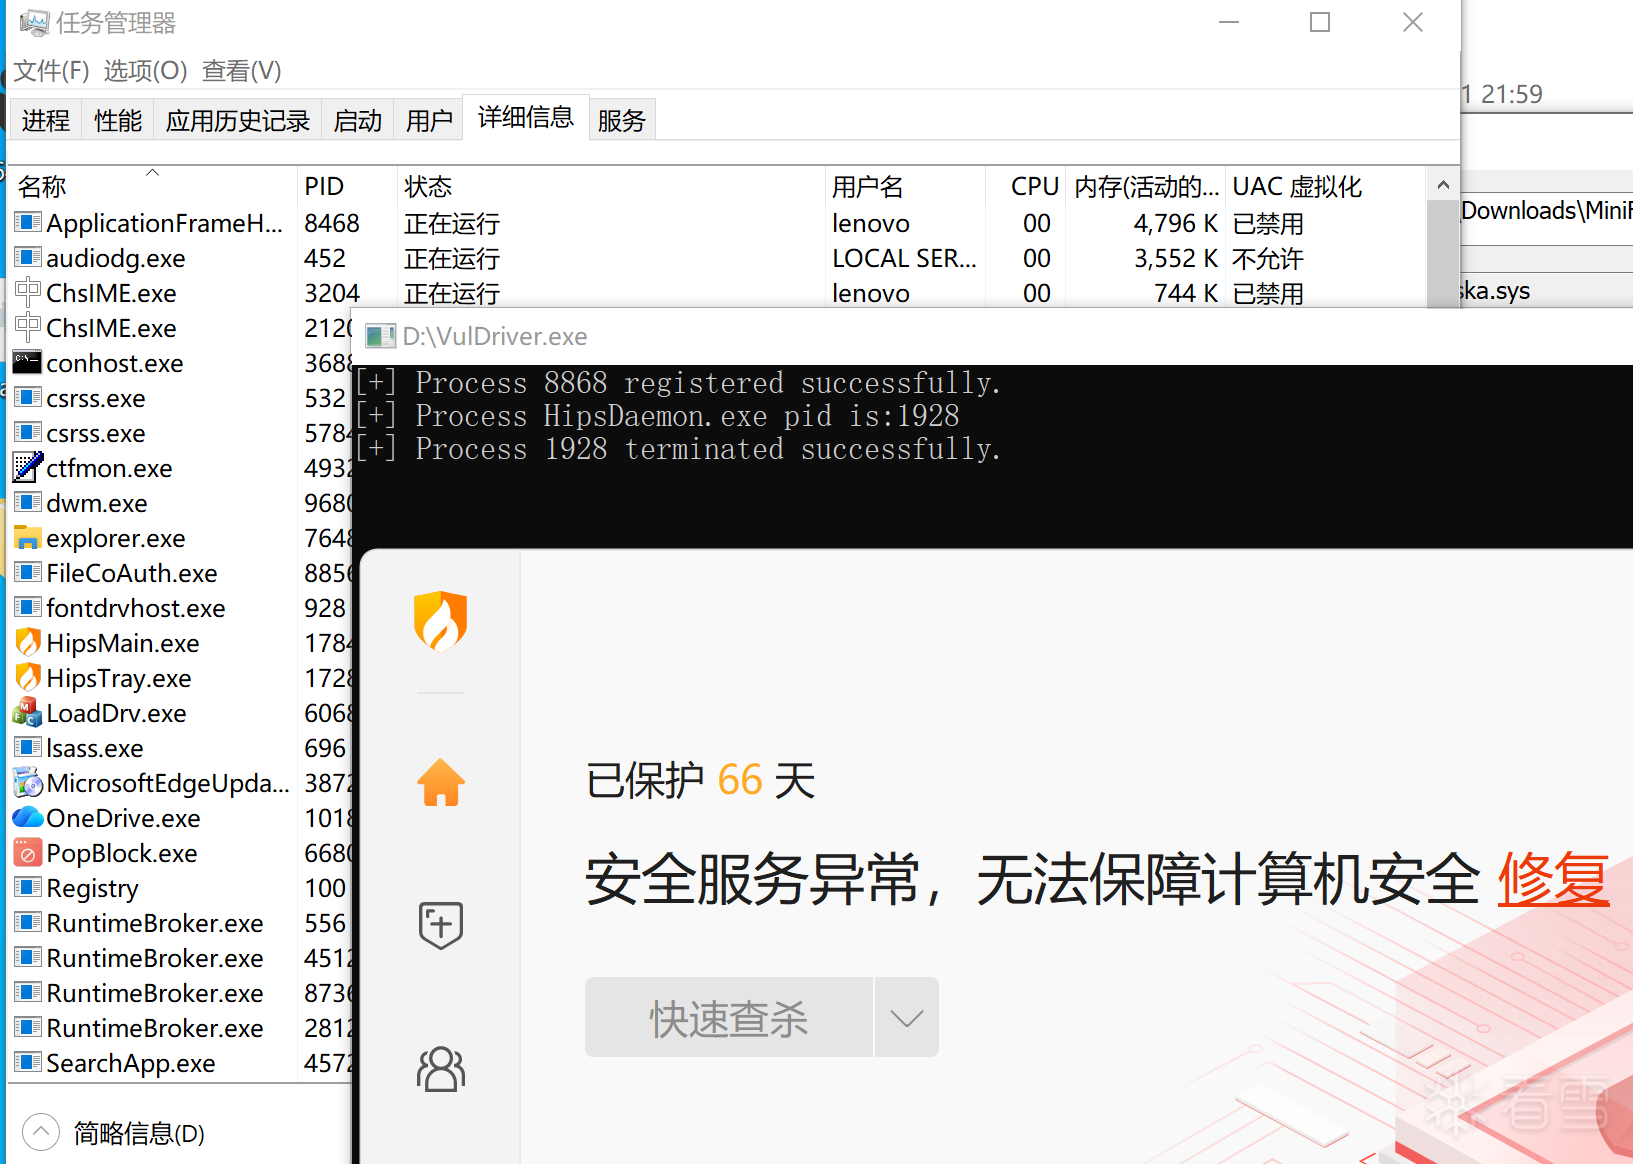Click the 修复 repair link
1633x1164 pixels.
coord(1552,881)
